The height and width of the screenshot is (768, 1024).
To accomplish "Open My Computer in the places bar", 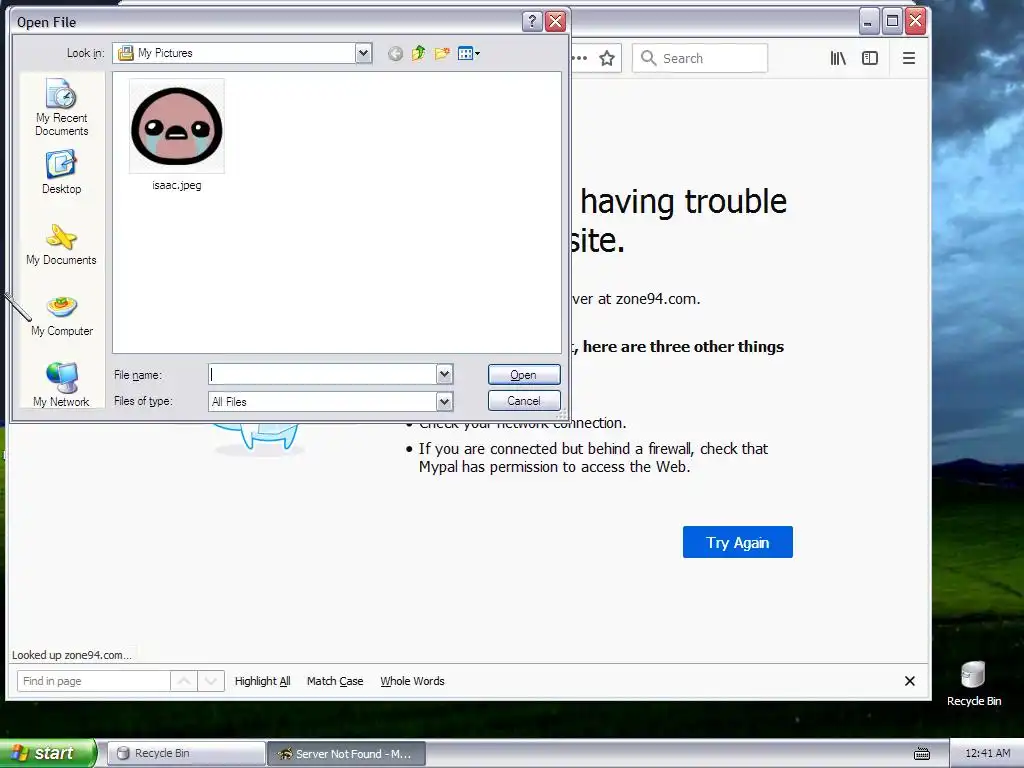I will [x=61, y=316].
